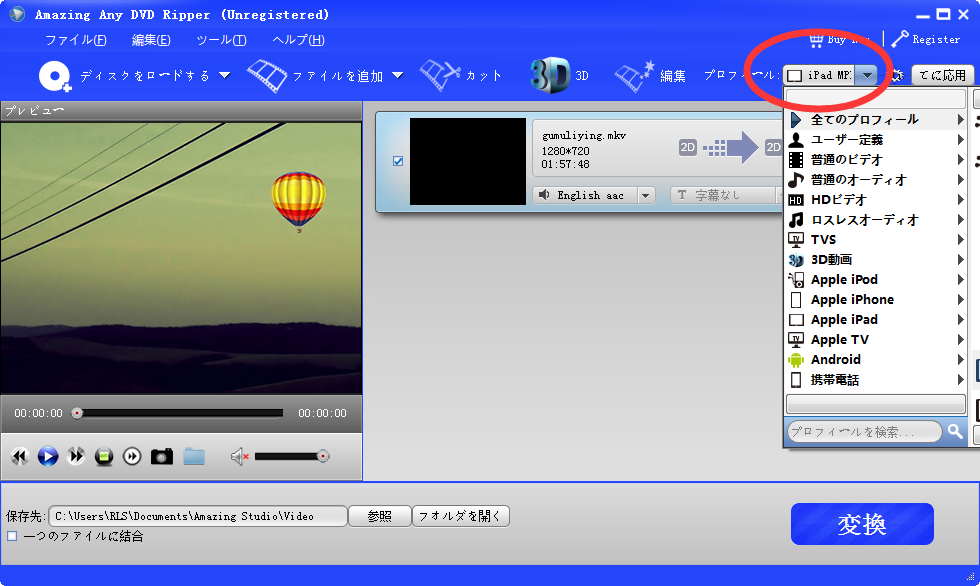This screenshot has width=980, height=586.
Task: Fast forward the preview playback
Action: coord(76,456)
